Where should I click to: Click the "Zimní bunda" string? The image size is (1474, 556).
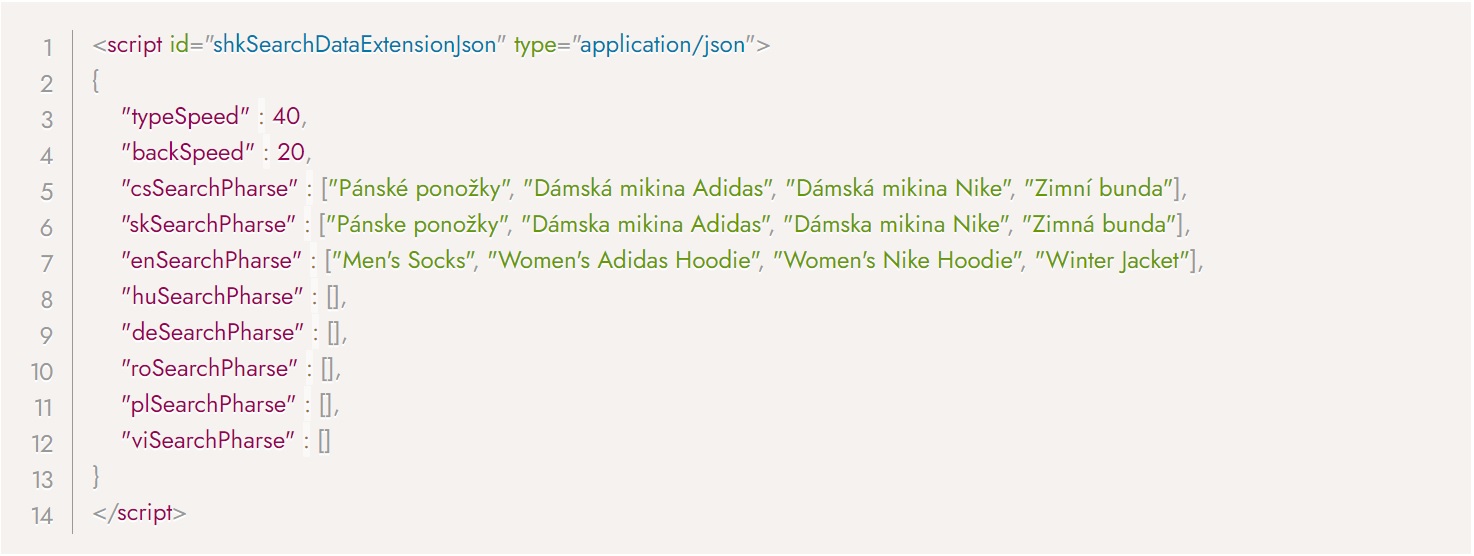1099,189
